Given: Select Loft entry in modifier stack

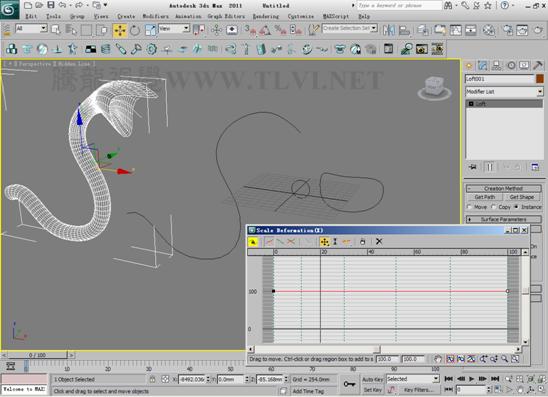Looking at the screenshot, I should click(x=504, y=104).
